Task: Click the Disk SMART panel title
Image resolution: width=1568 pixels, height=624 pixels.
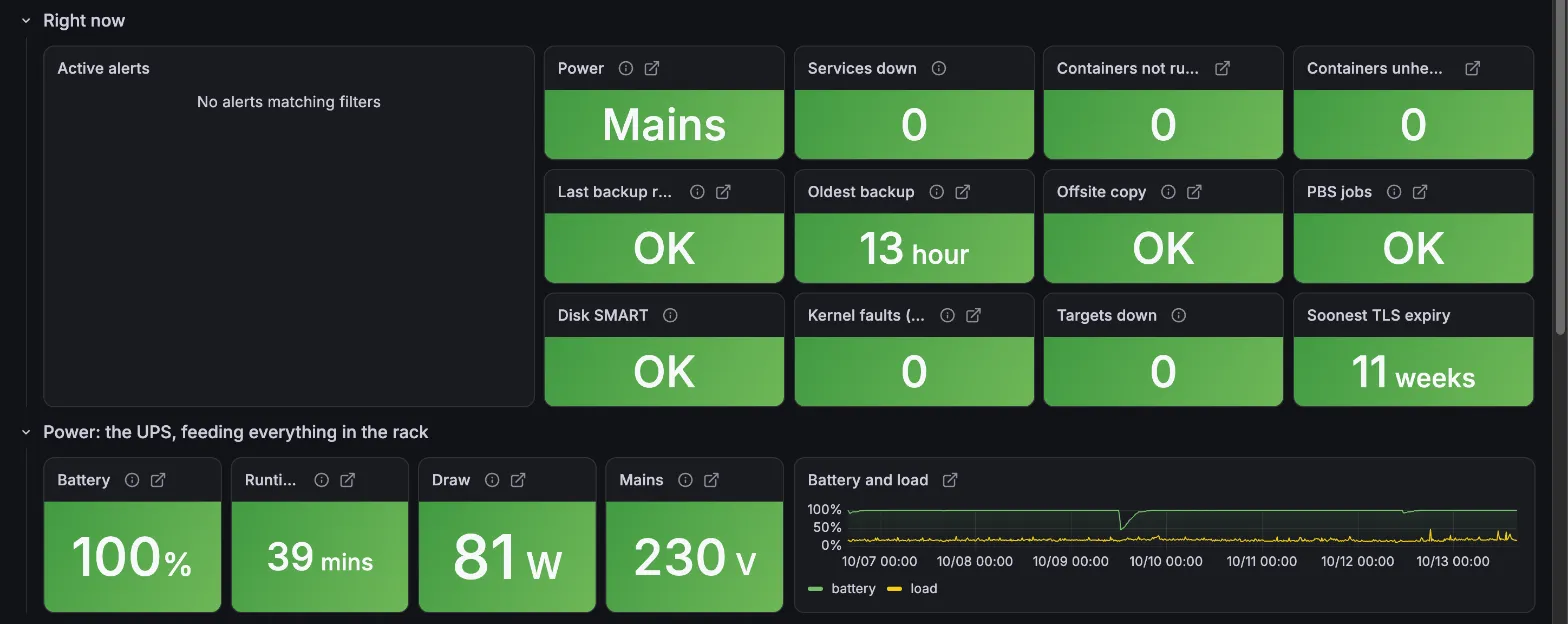Action: click(x=603, y=315)
